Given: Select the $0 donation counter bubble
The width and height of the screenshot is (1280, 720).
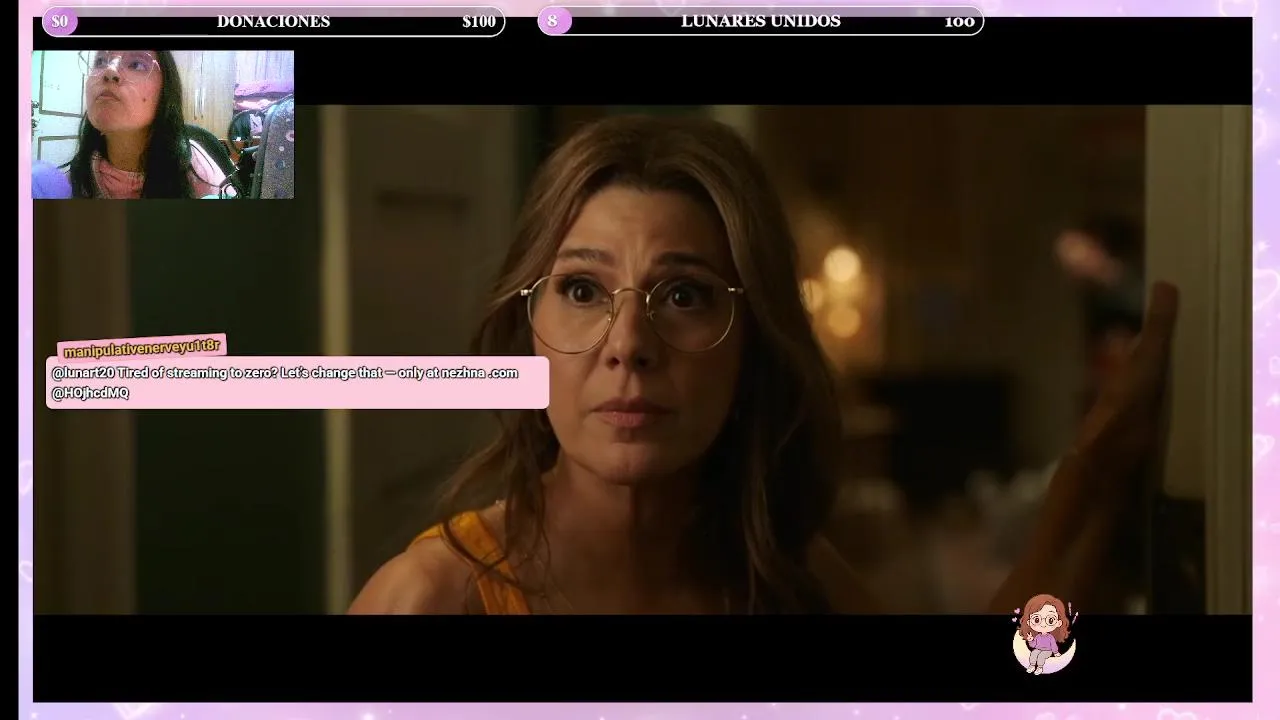Looking at the screenshot, I should coord(60,21).
